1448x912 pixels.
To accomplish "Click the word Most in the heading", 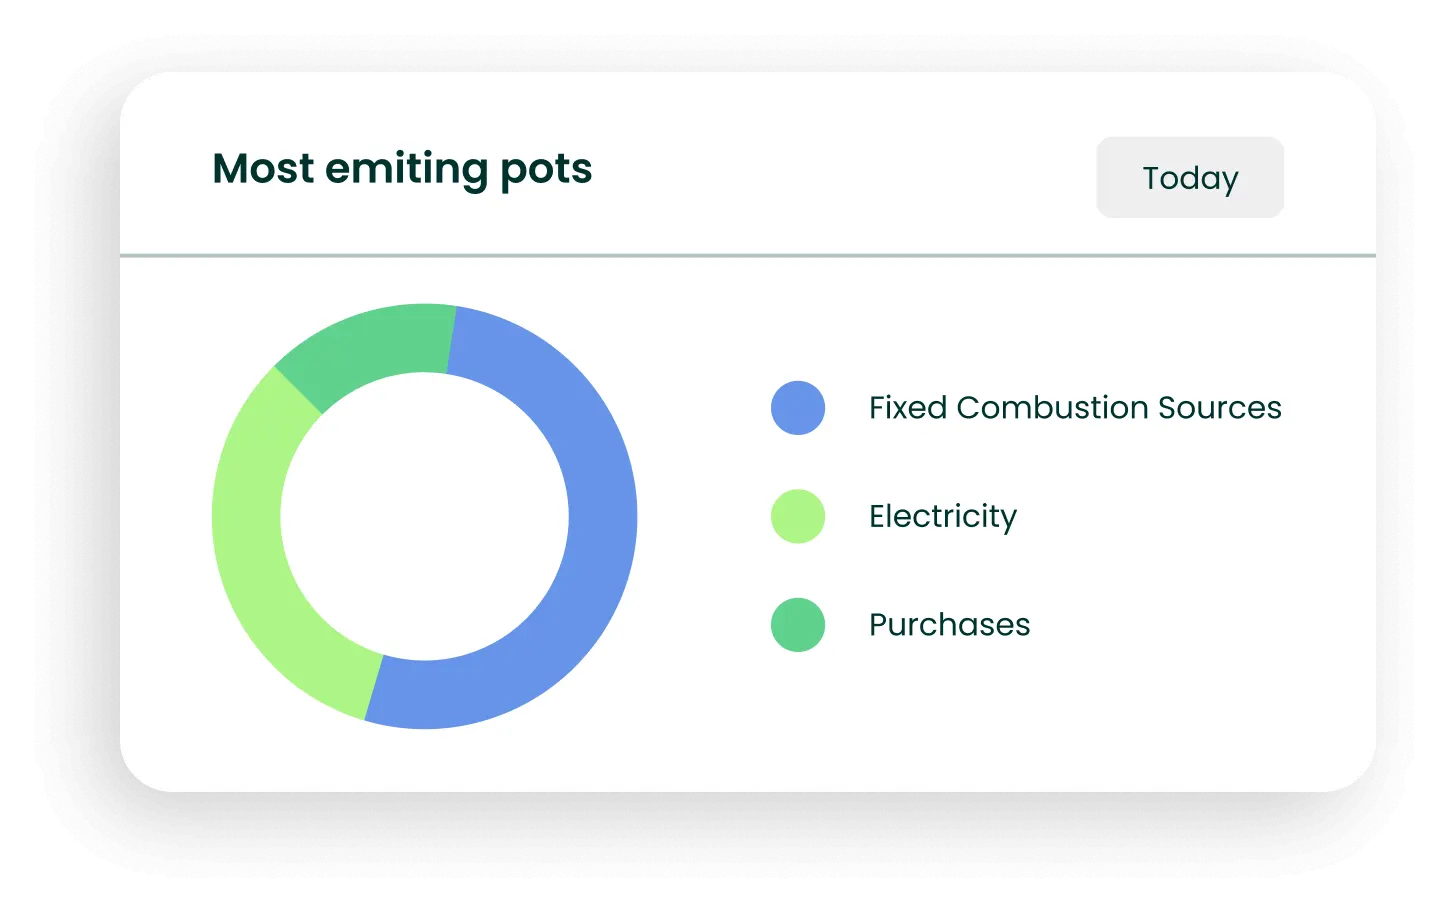I will pyautogui.click(x=263, y=169).
